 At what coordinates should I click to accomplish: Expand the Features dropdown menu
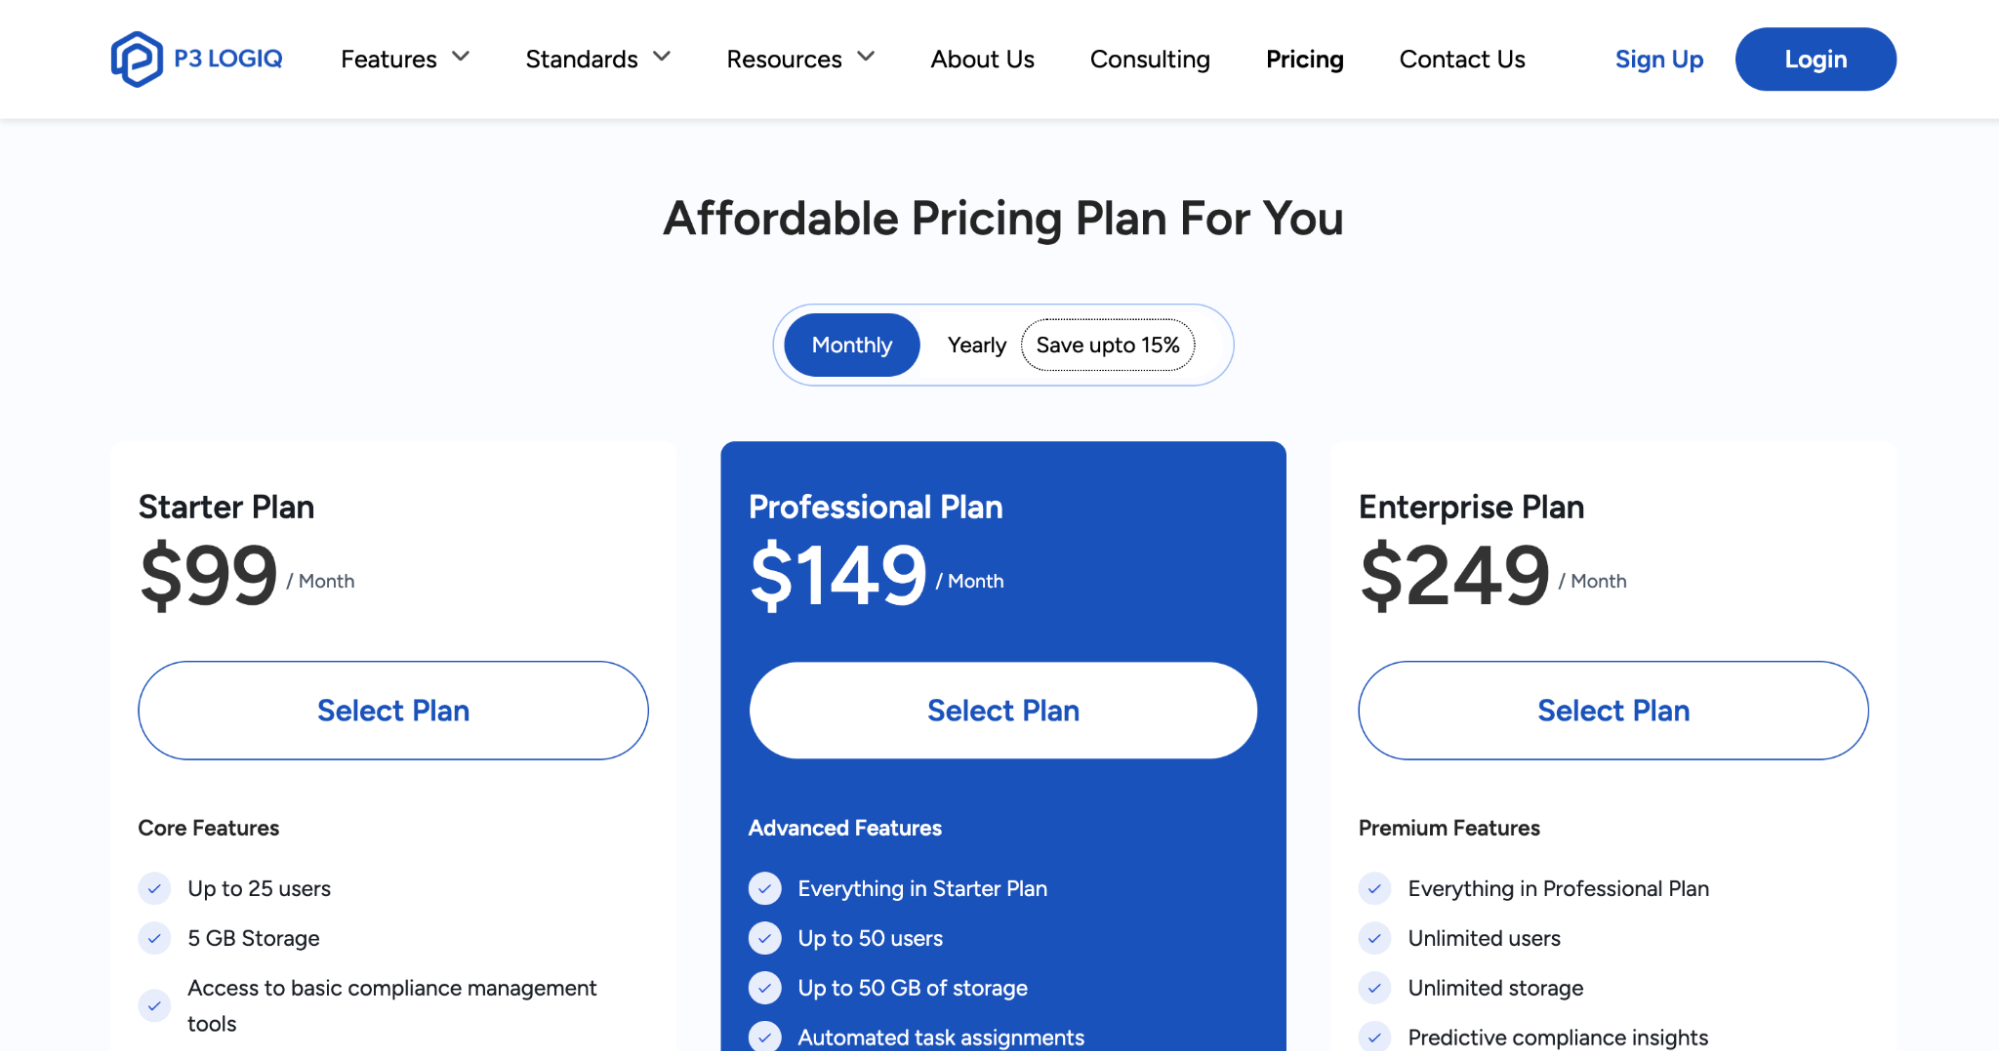(x=403, y=59)
